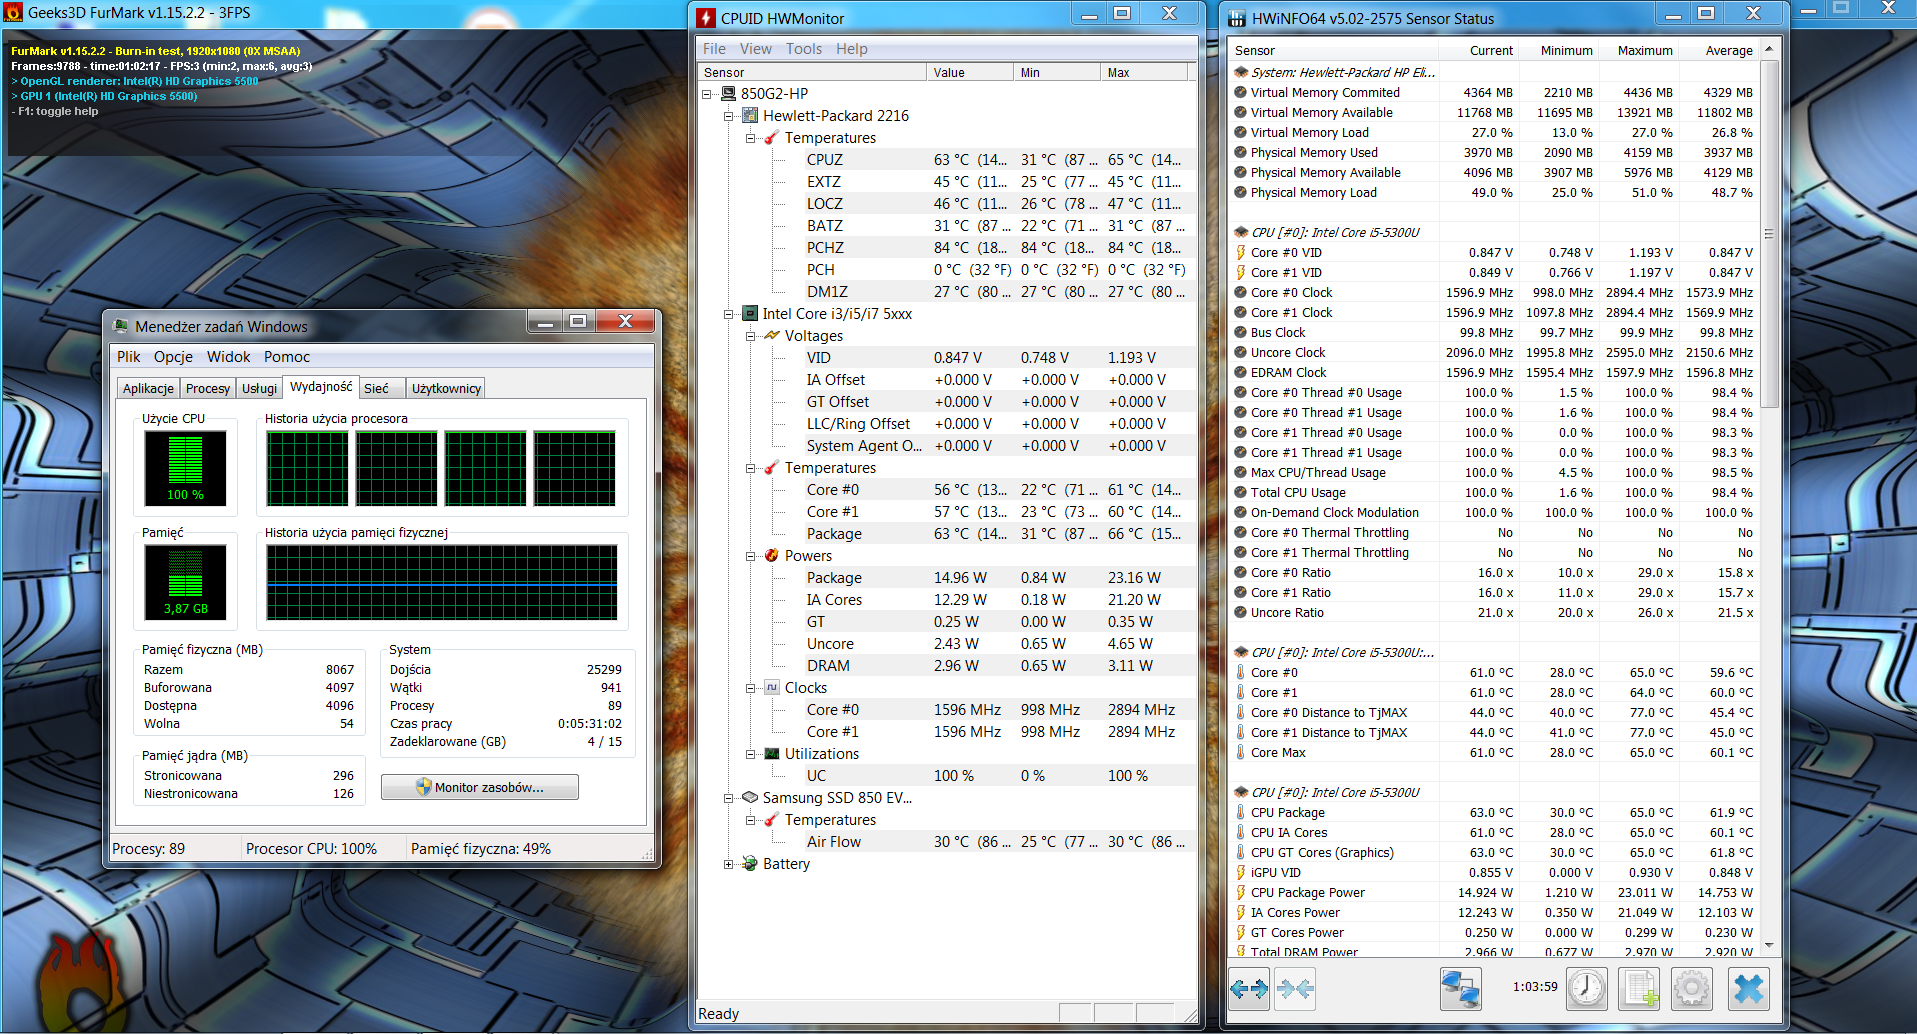
Task: Click HWiNFO expand sensor window arrows icon
Action: tap(1249, 988)
